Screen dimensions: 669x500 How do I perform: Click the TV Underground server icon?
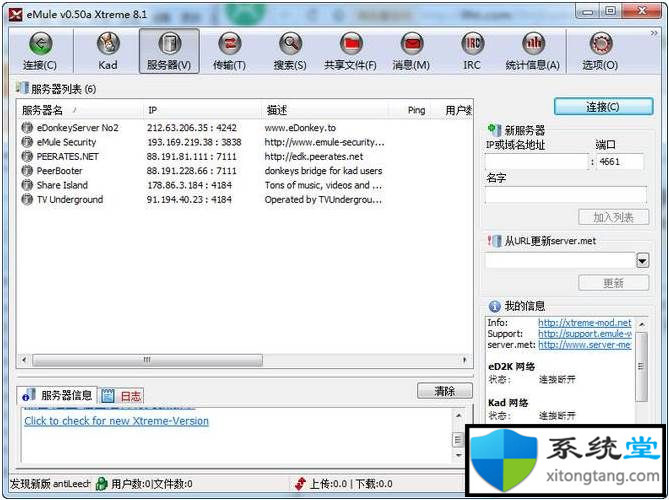(x=27, y=199)
